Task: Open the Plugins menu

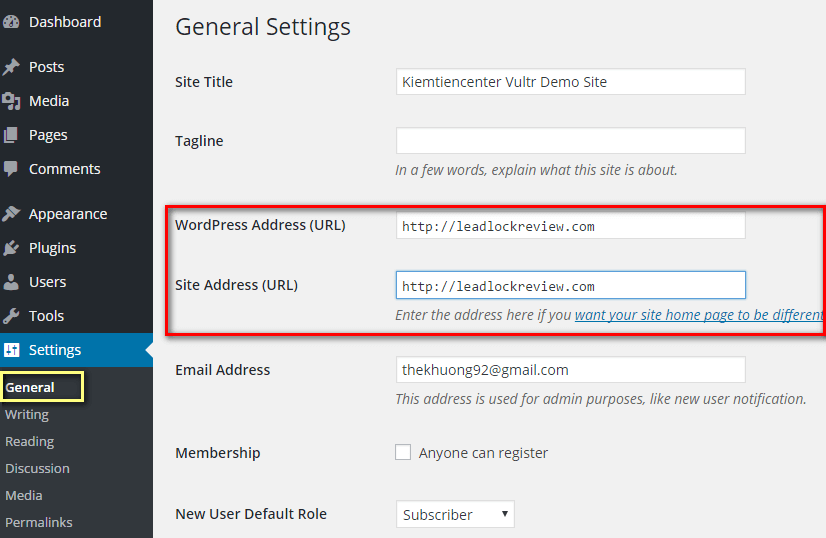Action: point(52,248)
